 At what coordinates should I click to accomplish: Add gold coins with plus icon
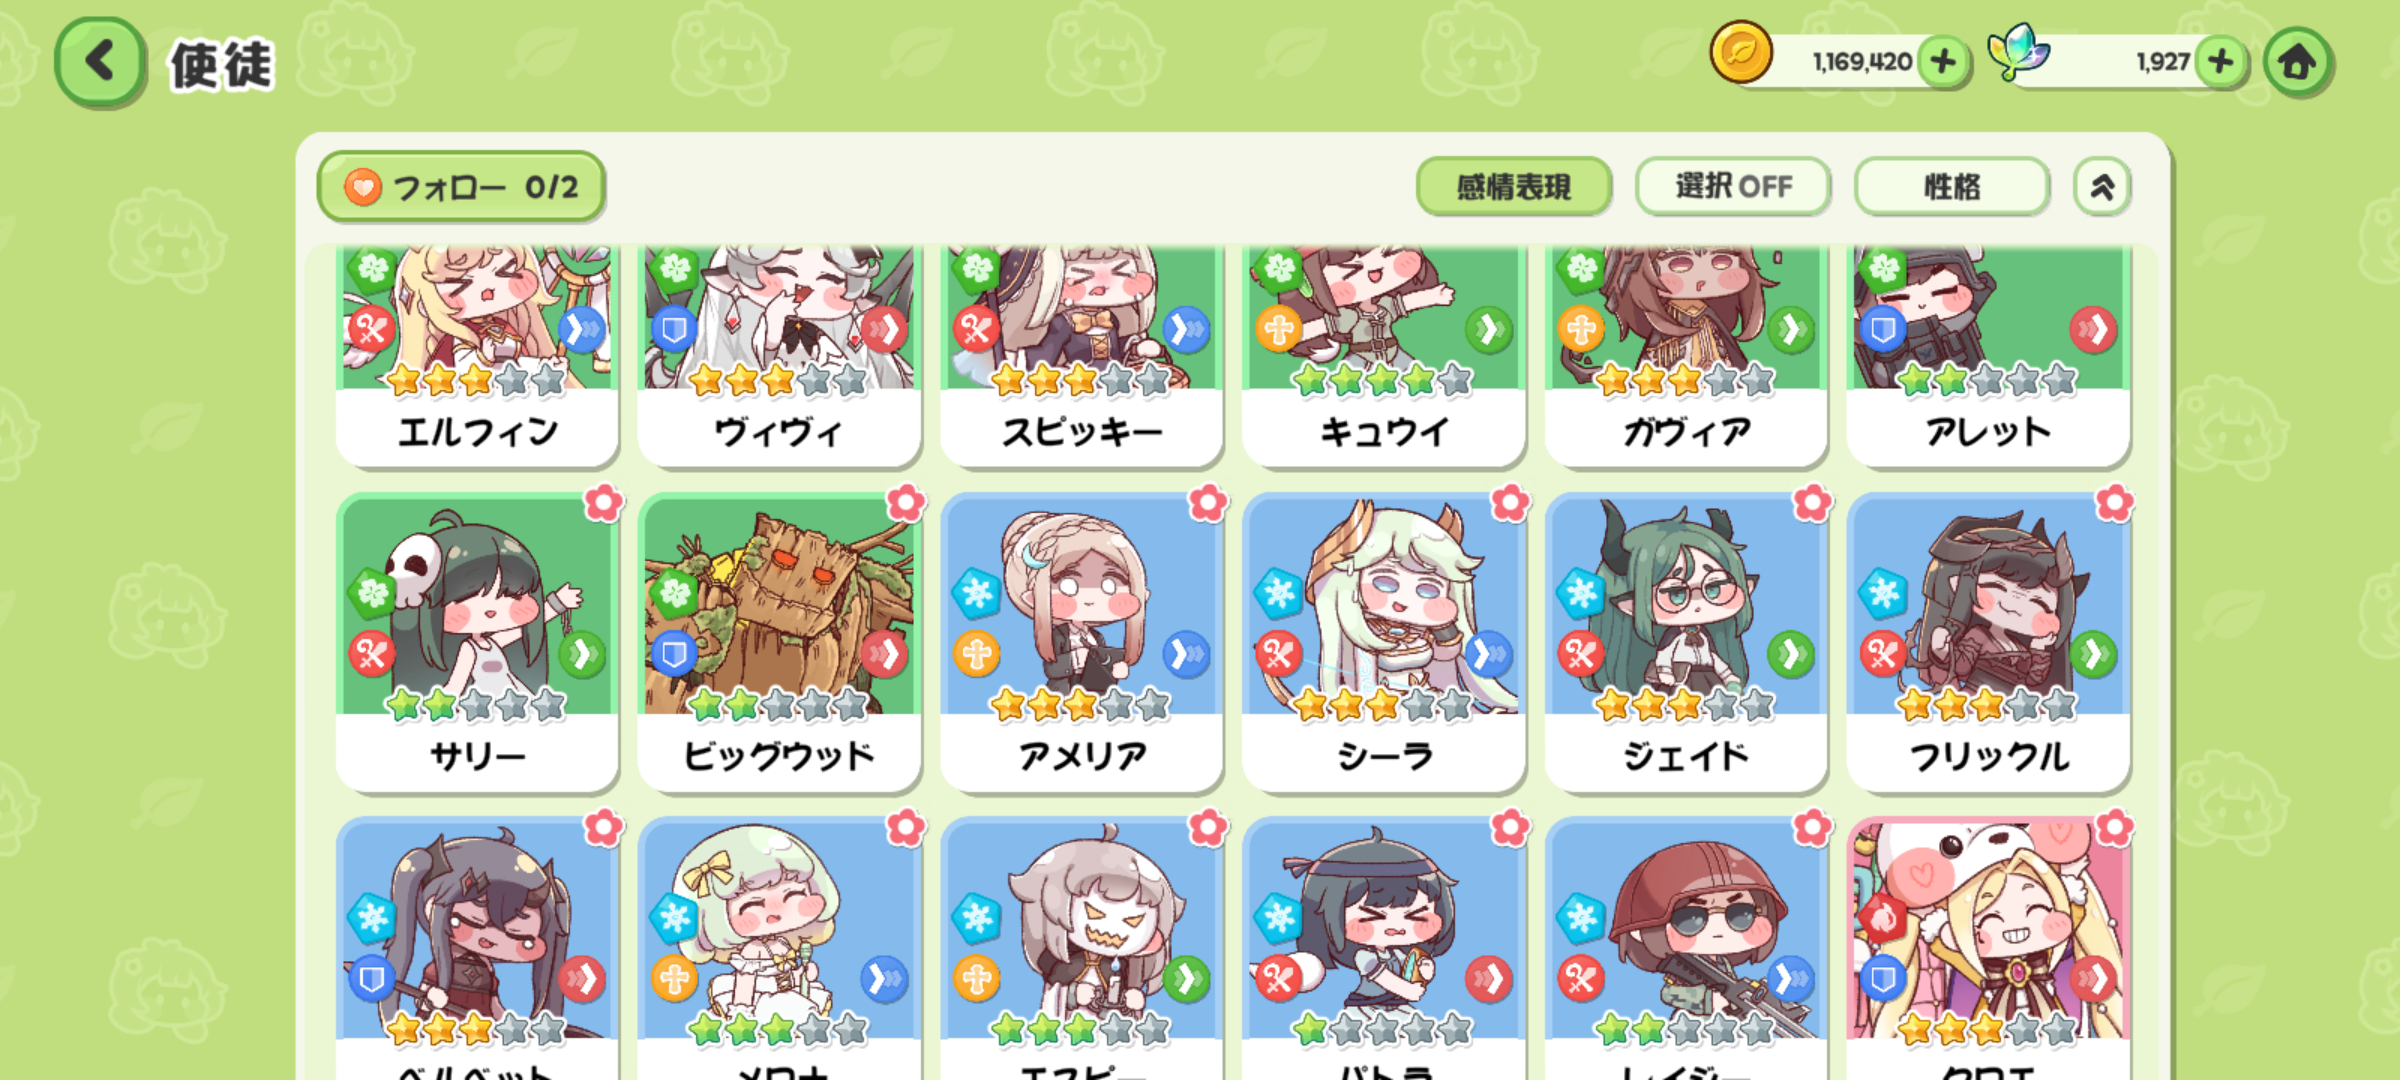[x=1943, y=61]
